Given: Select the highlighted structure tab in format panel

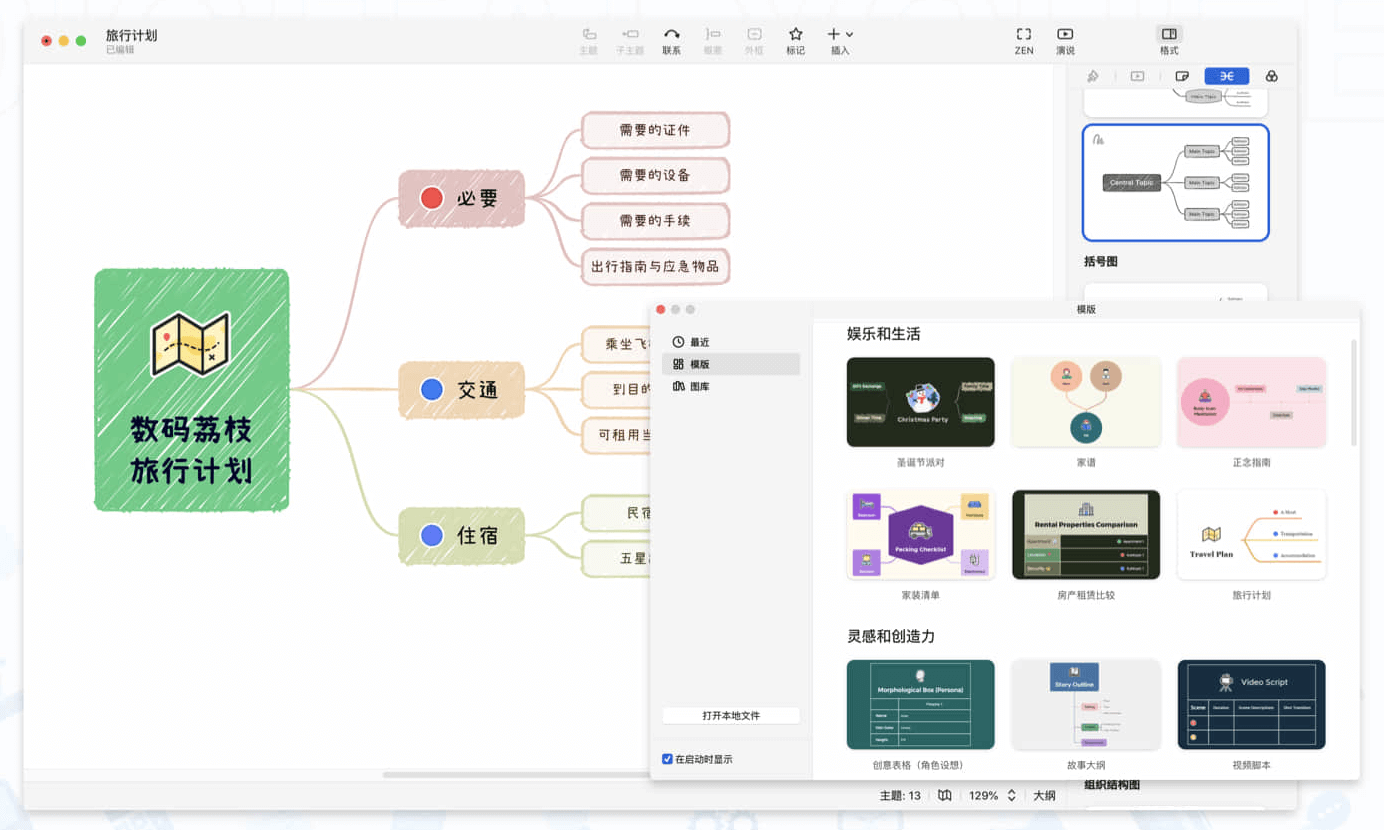Looking at the screenshot, I should [x=1226, y=76].
